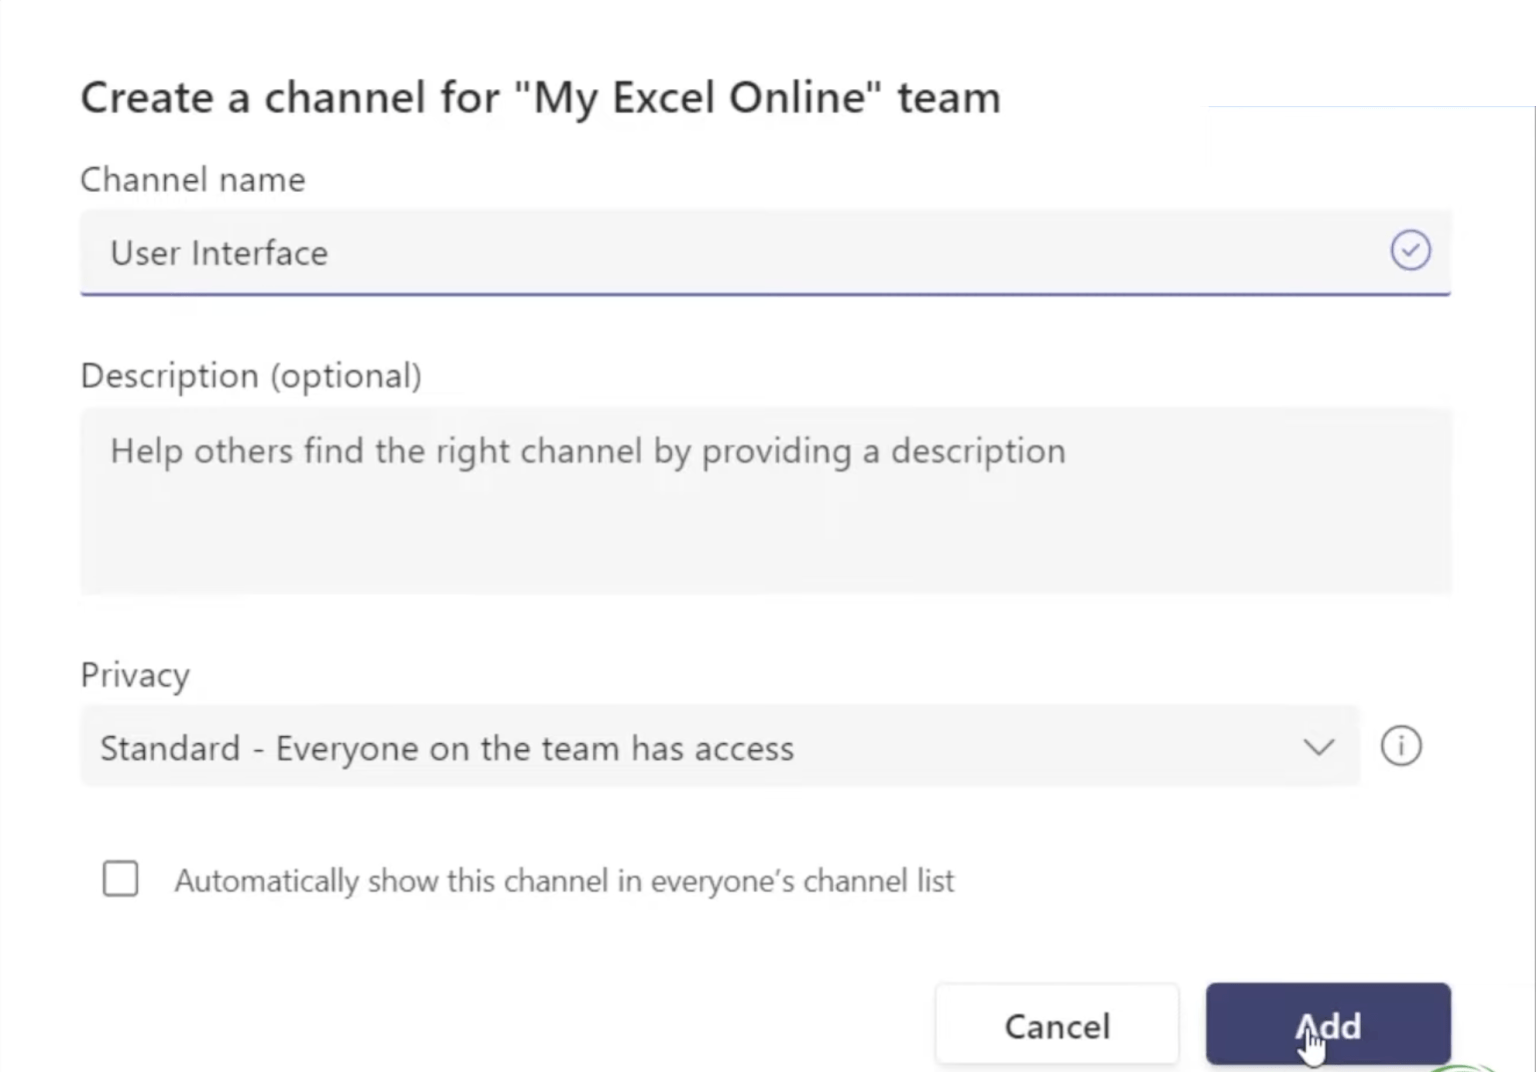The height and width of the screenshot is (1072, 1536).
Task: Click the downward chevron on the Privacy field
Action: click(1318, 747)
